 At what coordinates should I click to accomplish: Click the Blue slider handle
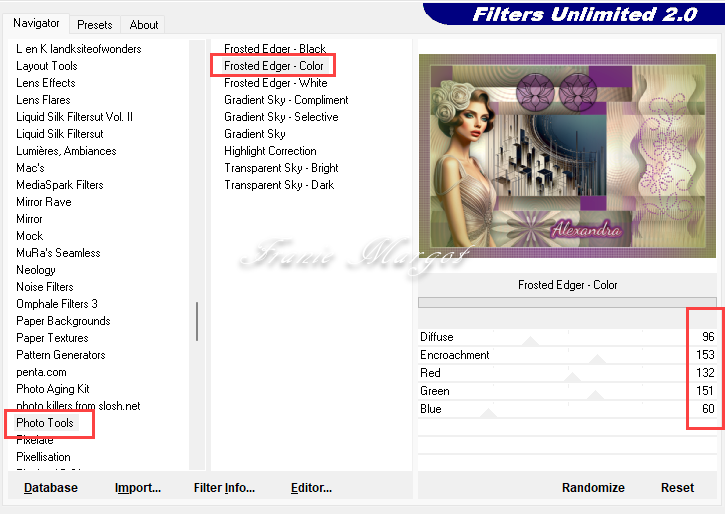pyautogui.click(x=488, y=413)
